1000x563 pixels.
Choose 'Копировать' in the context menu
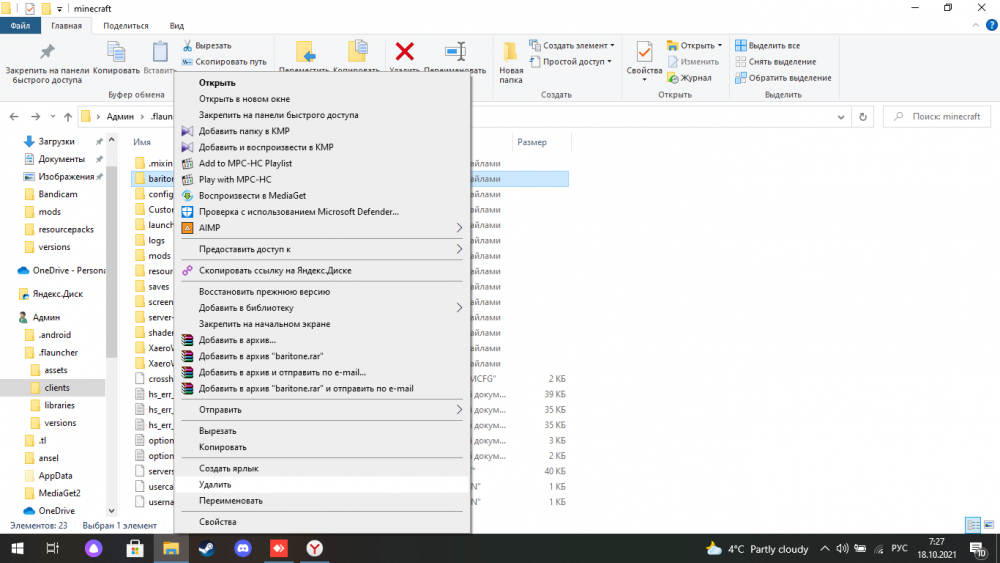tap(322, 447)
